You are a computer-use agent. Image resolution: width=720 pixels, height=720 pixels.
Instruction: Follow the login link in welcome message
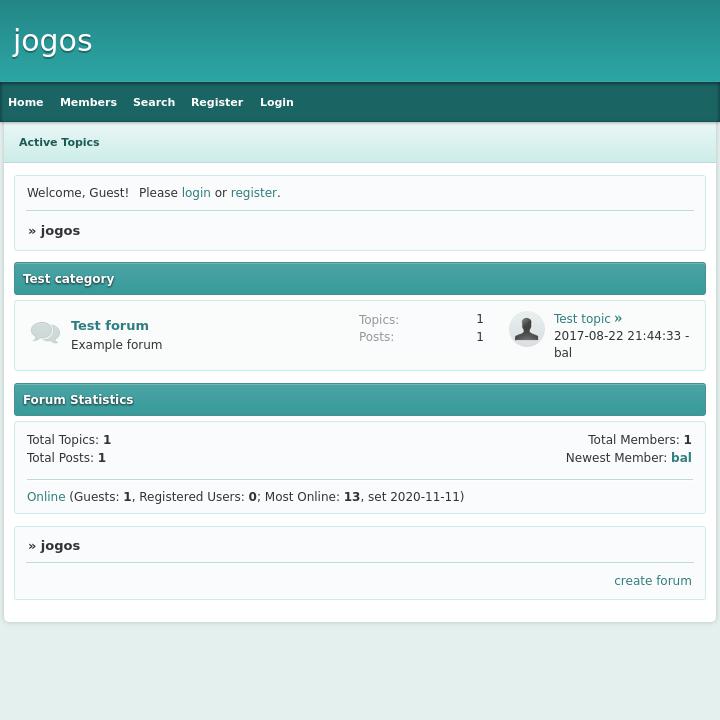(x=196, y=193)
